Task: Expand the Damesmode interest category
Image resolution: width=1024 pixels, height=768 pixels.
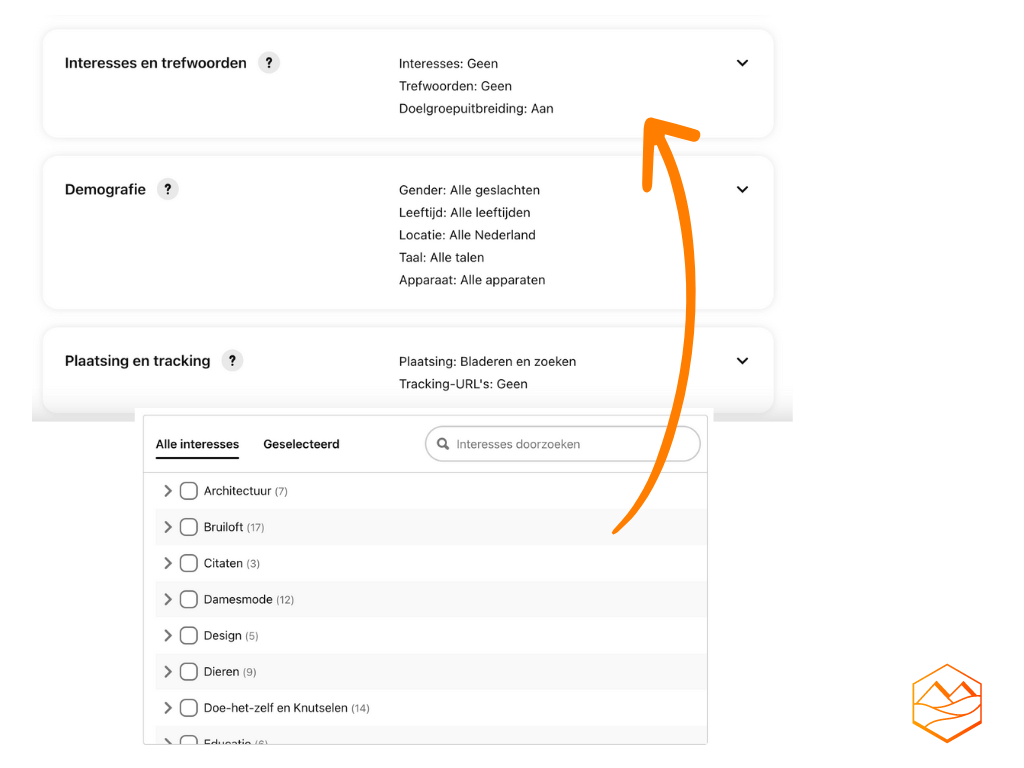Action: (168, 599)
